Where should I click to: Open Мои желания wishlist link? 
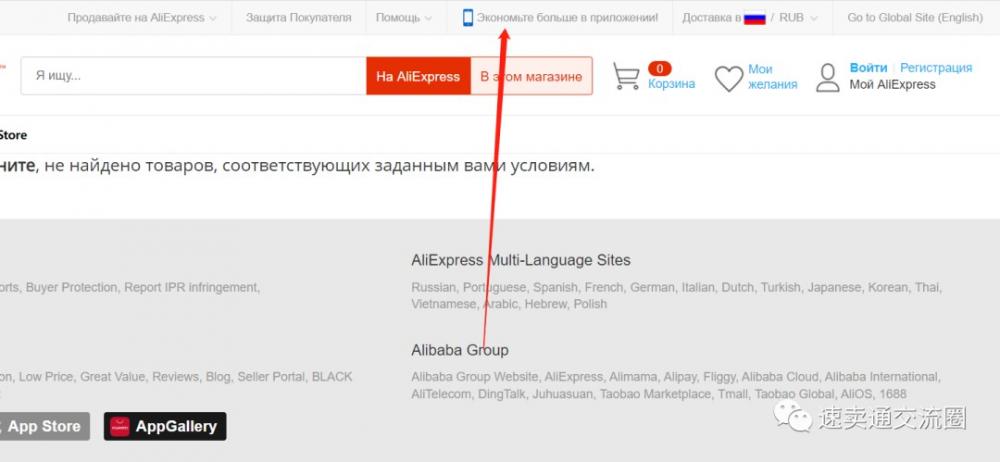772,77
